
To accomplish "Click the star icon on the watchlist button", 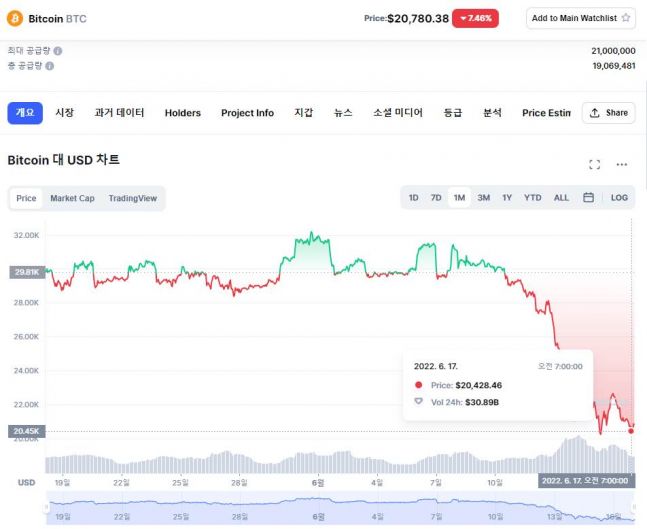I will click(626, 18).
